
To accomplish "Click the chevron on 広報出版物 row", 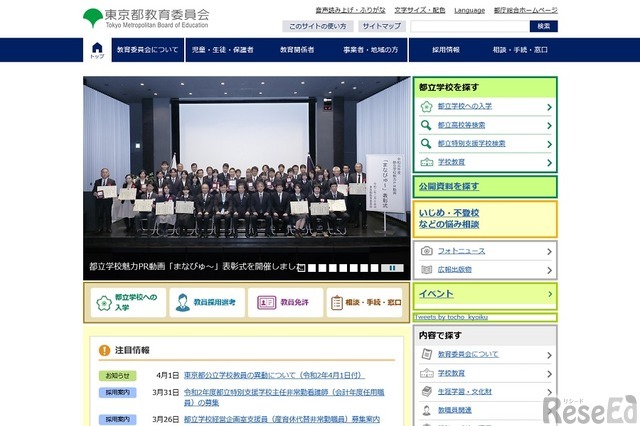I will tap(549, 270).
